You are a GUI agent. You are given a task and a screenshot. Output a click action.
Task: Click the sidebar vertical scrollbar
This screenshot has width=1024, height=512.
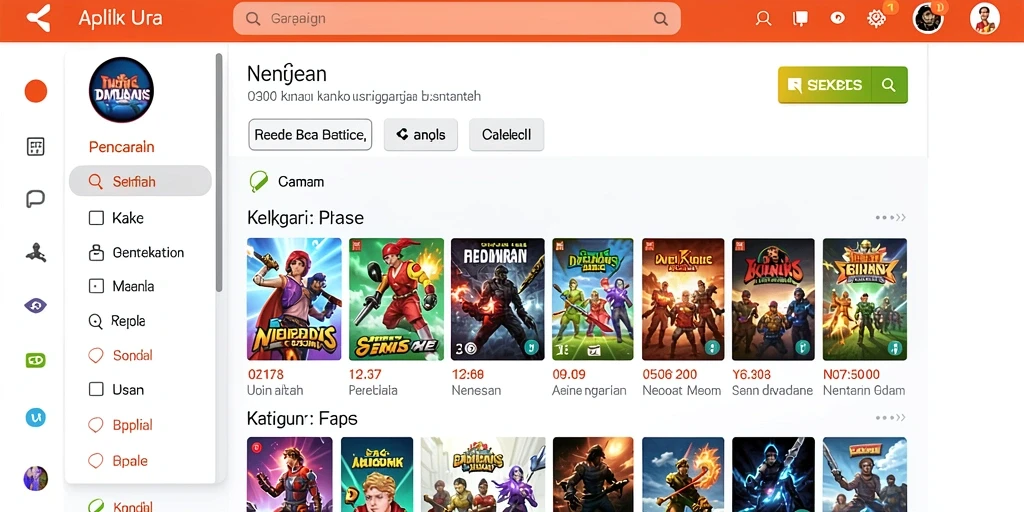click(x=219, y=172)
